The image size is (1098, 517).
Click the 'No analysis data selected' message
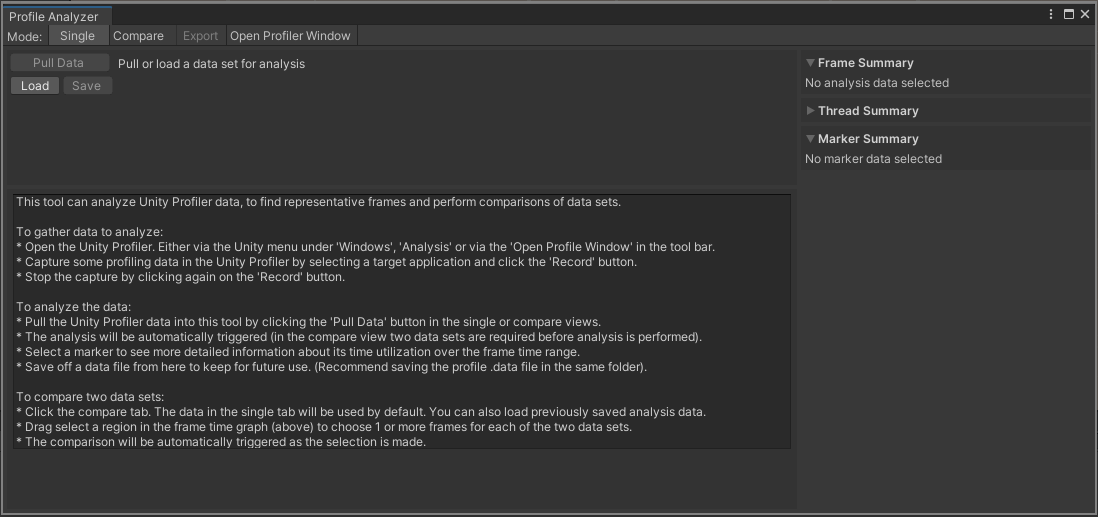[877, 83]
